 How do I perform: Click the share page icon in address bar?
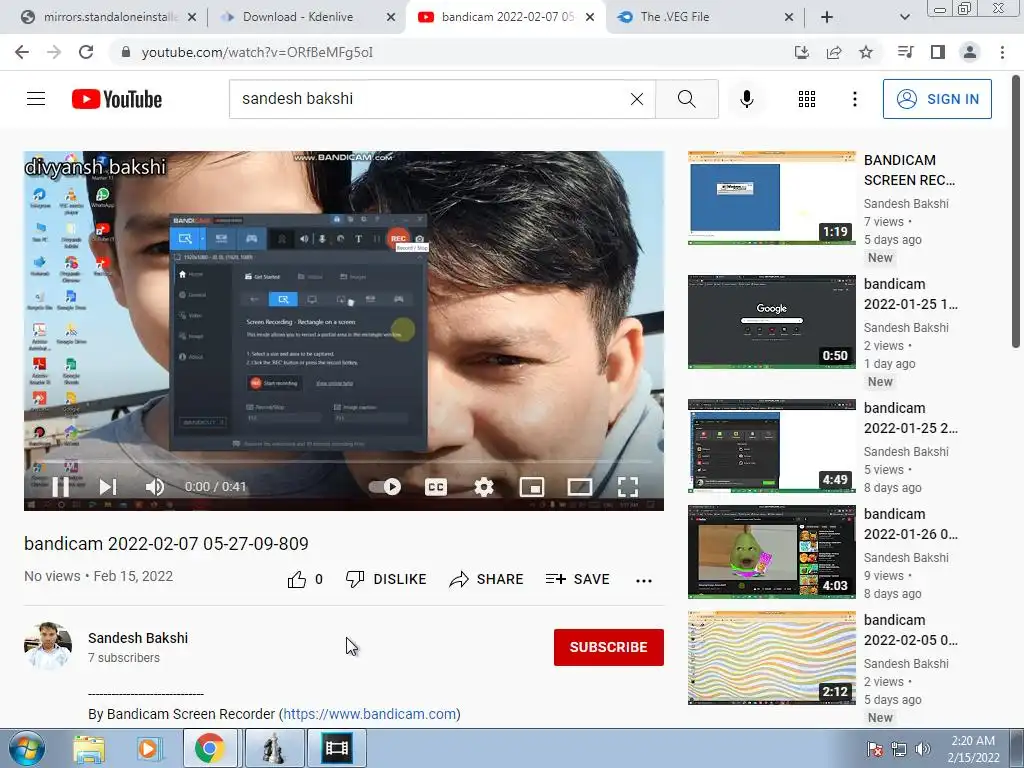(x=834, y=52)
